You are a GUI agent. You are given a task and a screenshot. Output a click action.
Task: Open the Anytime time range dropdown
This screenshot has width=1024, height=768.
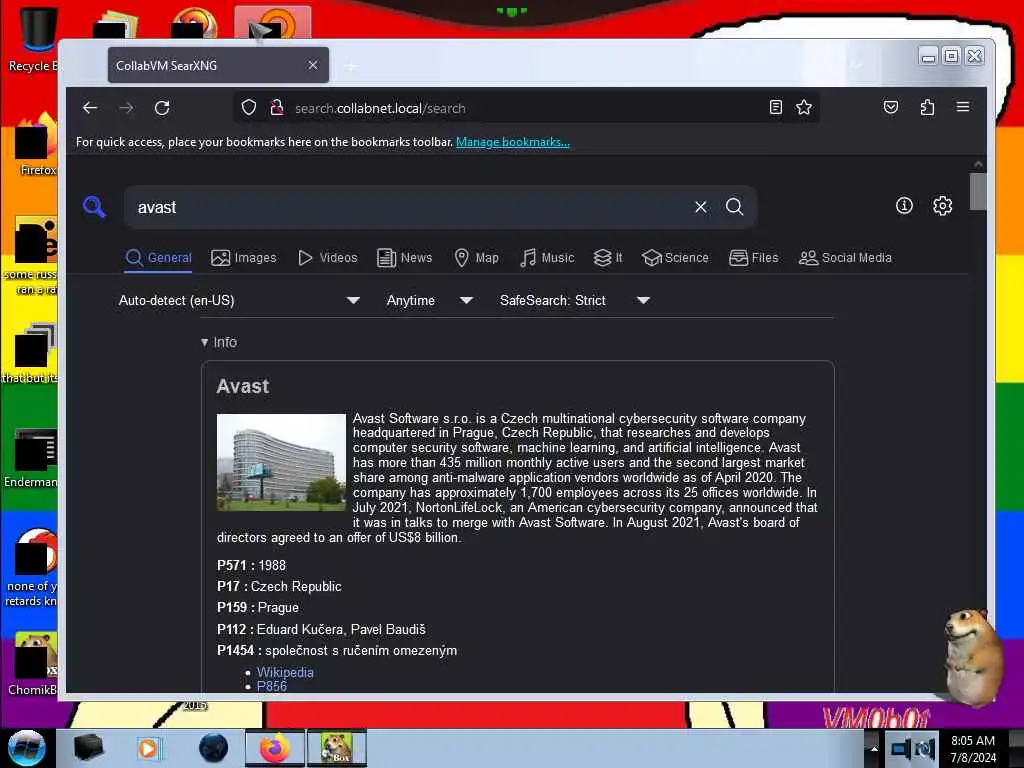429,300
